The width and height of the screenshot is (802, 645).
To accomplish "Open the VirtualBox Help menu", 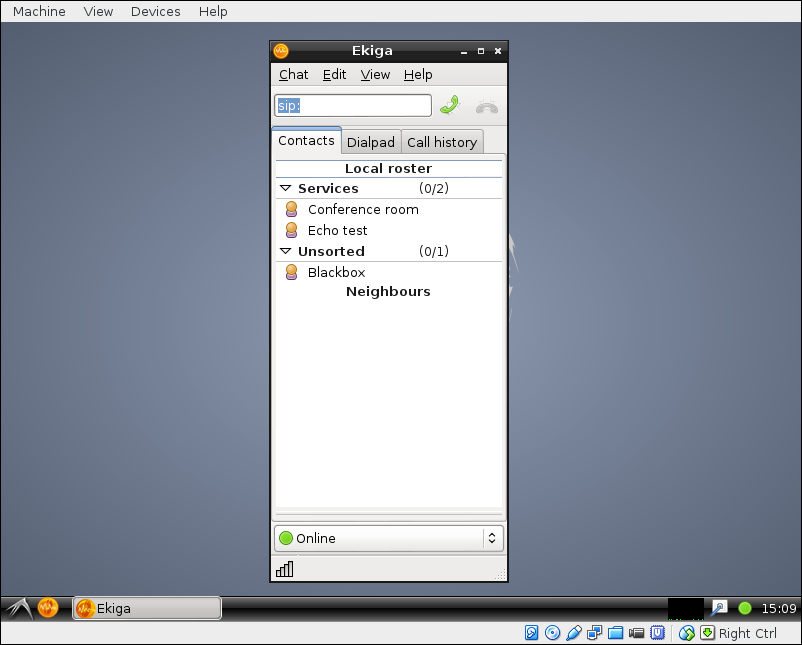I will click(213, 11).
